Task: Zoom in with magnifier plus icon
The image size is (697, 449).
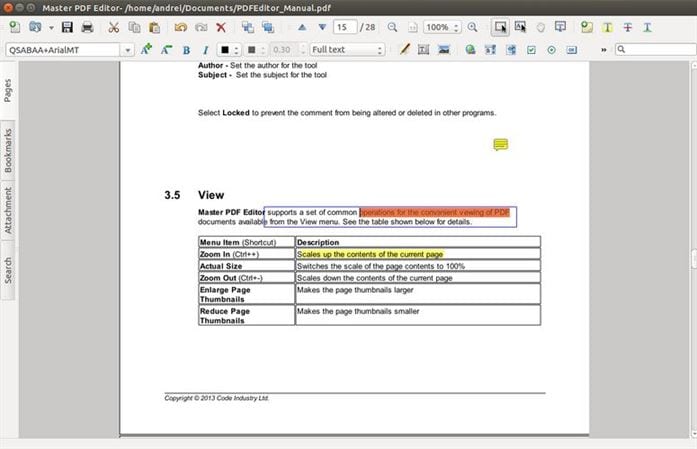Action: click(x=473, y=27)
